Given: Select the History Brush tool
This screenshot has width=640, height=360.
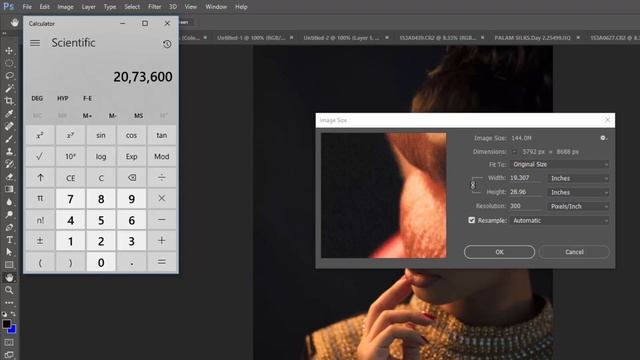Looking at the screenshot, I should (9, 164).
